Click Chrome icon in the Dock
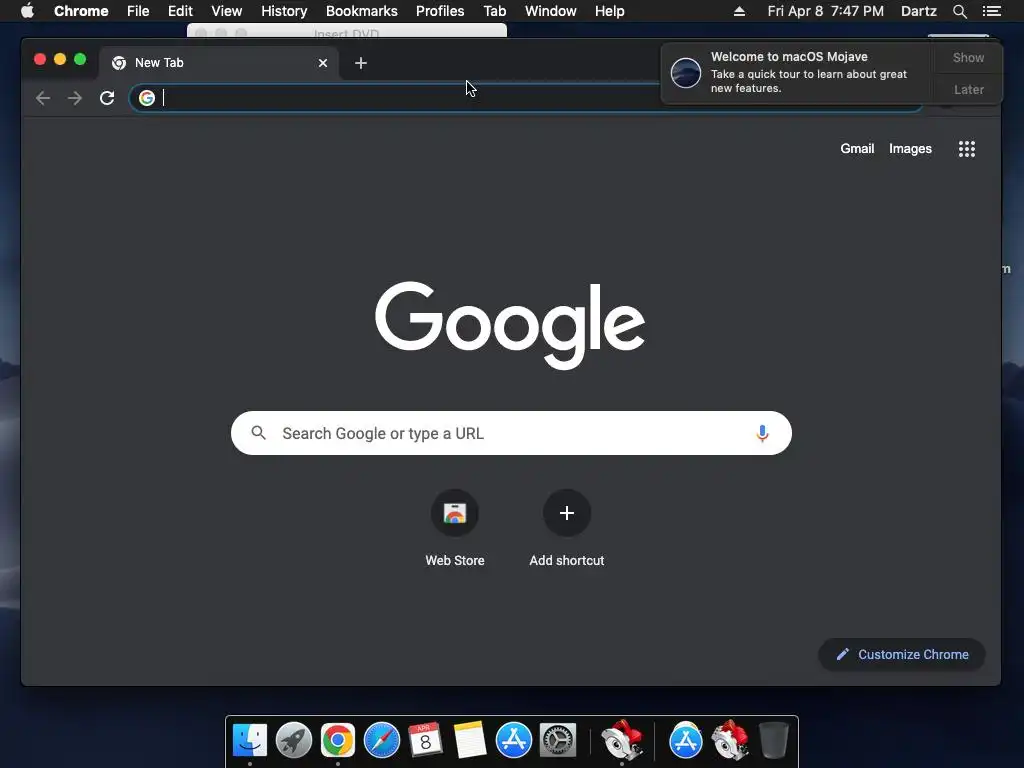The width and height of the screenshot is (1024, 768). 338,741
